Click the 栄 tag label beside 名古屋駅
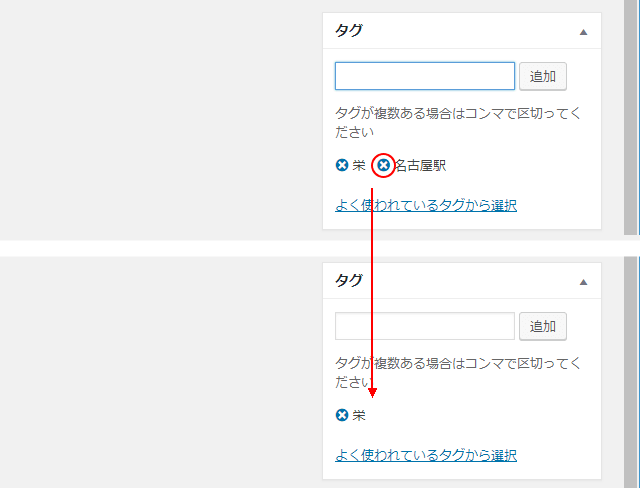The image size is (640, 488). pyautogui.click(x=359, y=165)
